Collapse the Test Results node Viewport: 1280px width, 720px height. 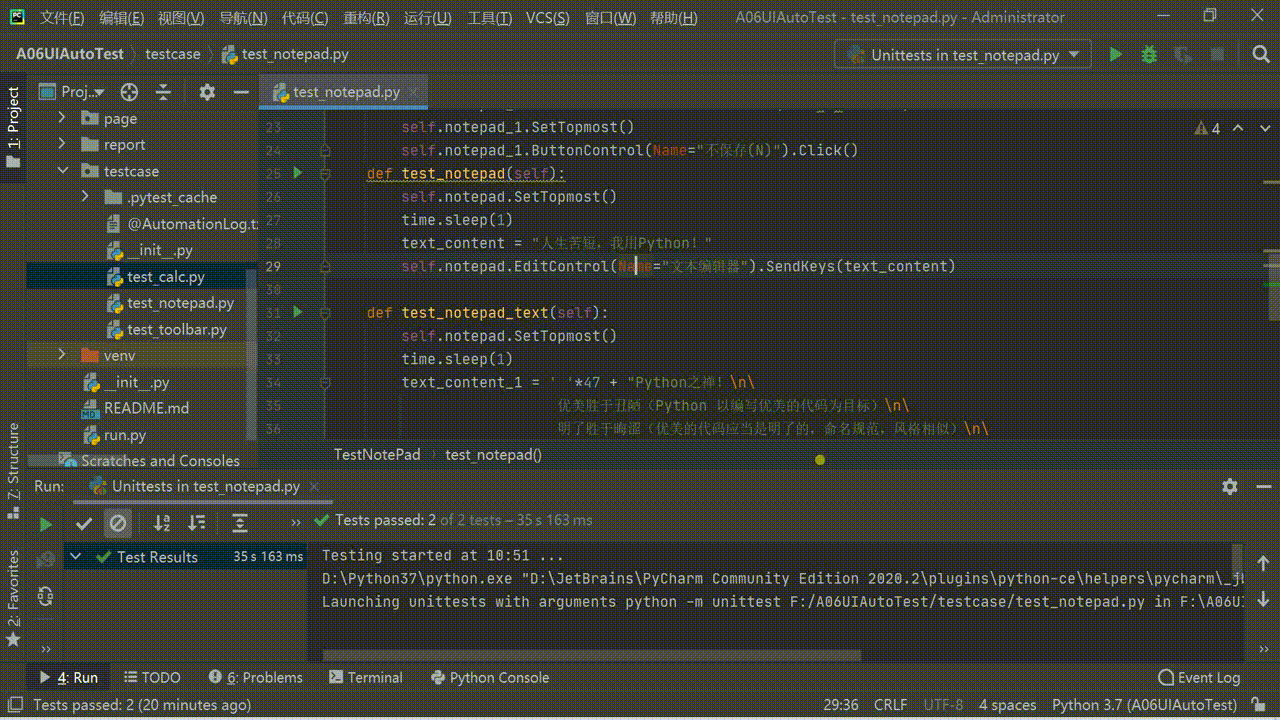[x=75, y=556]
